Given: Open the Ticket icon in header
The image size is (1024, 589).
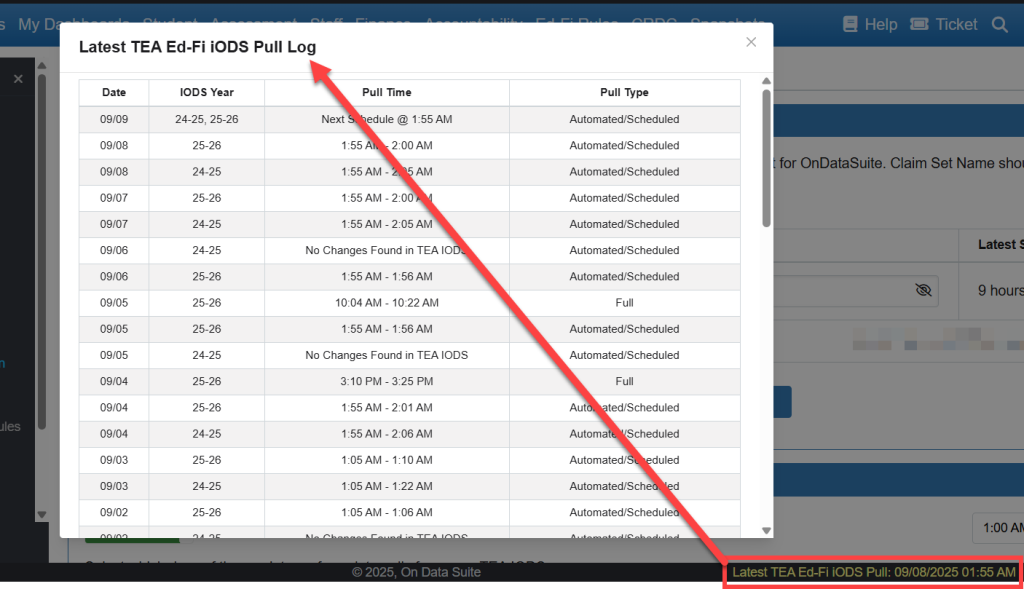Looking at the screenshot, I should [919, 24].
